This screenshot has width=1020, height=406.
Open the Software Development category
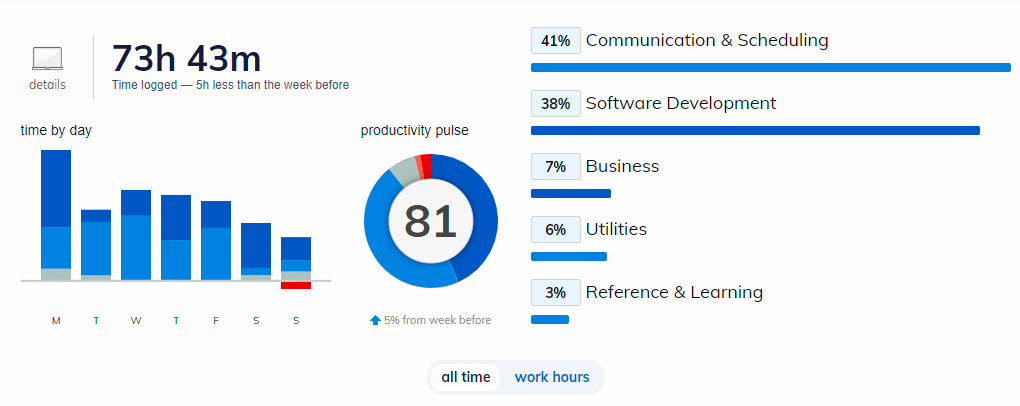click(x=681, y=103)
